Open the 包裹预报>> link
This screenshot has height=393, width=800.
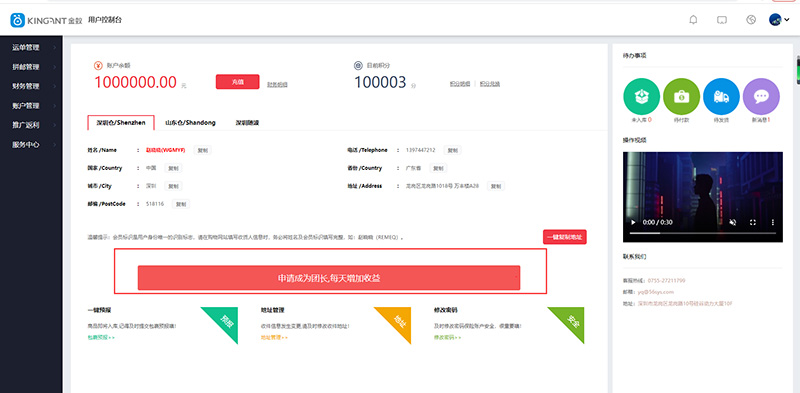tap(101, 338)
